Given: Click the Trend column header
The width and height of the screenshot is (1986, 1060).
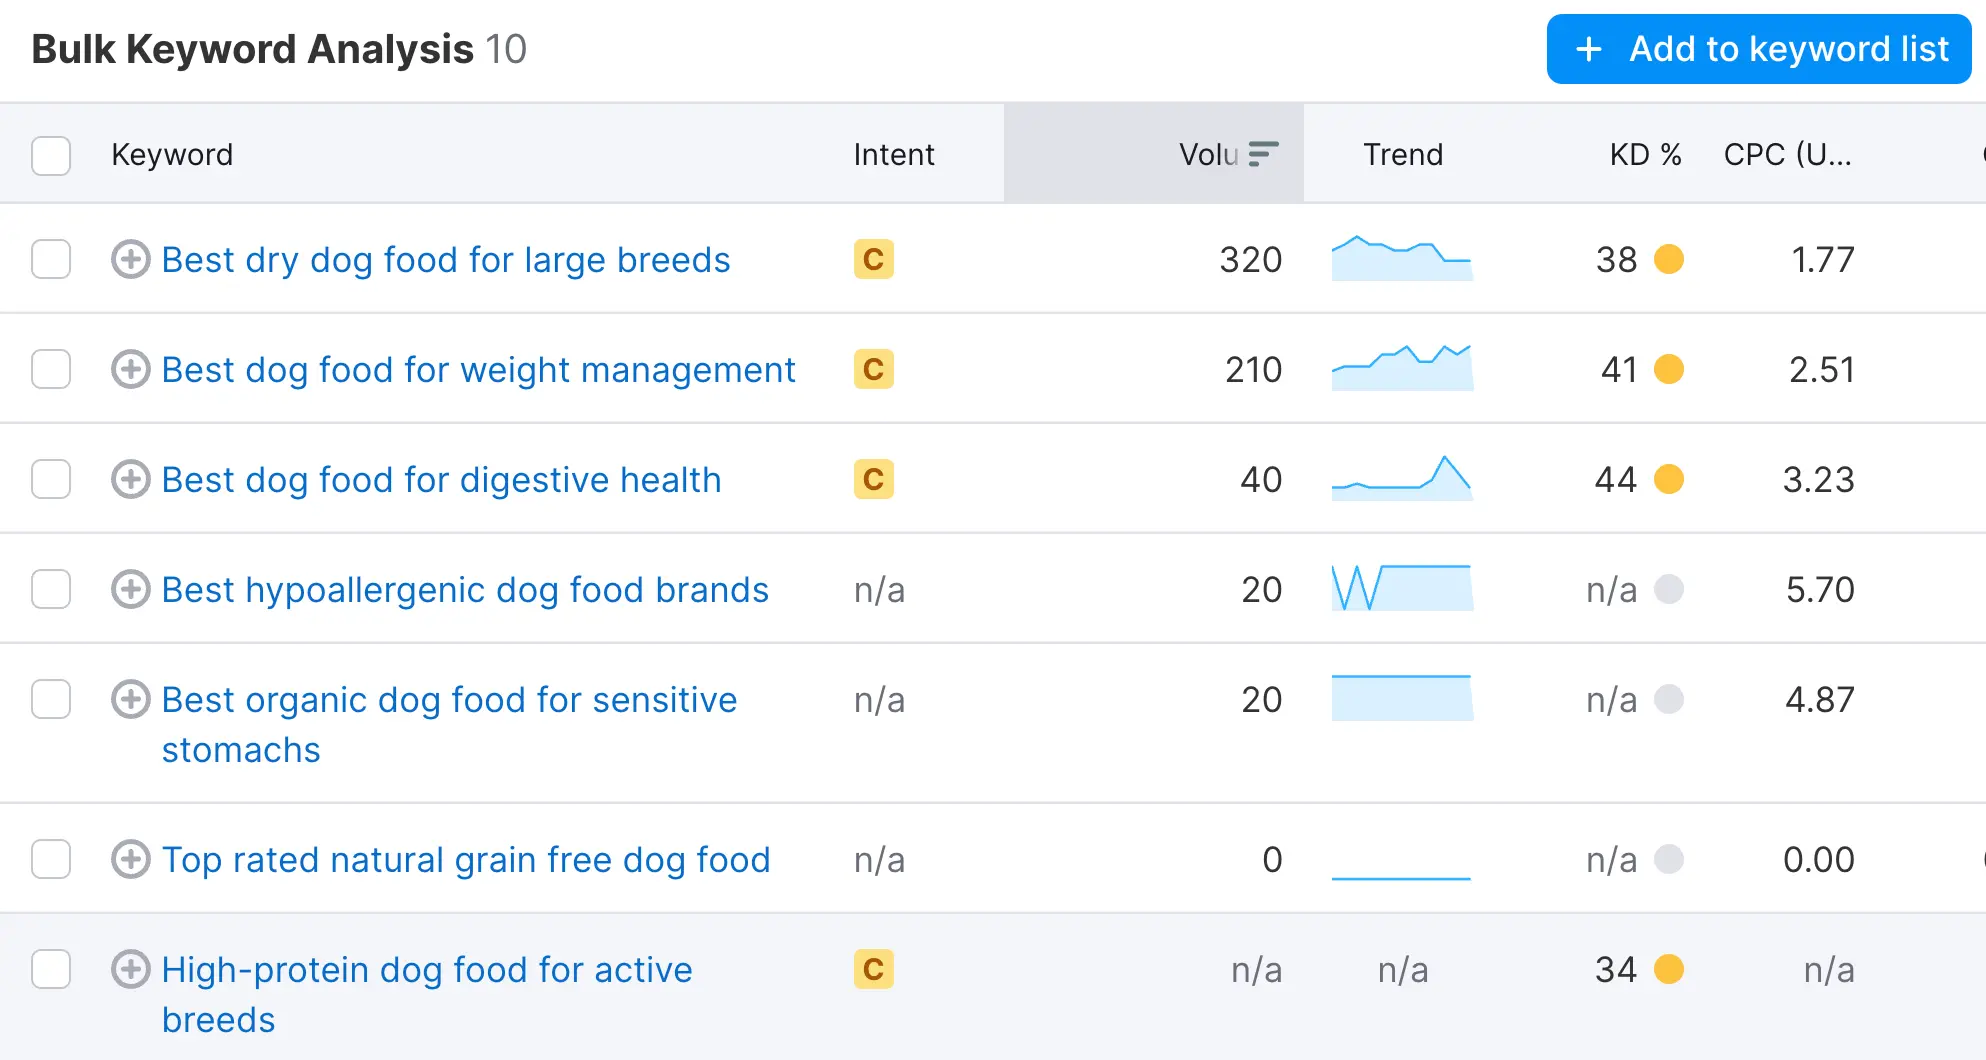Looking at the screenshot, I should (1402, 154).
